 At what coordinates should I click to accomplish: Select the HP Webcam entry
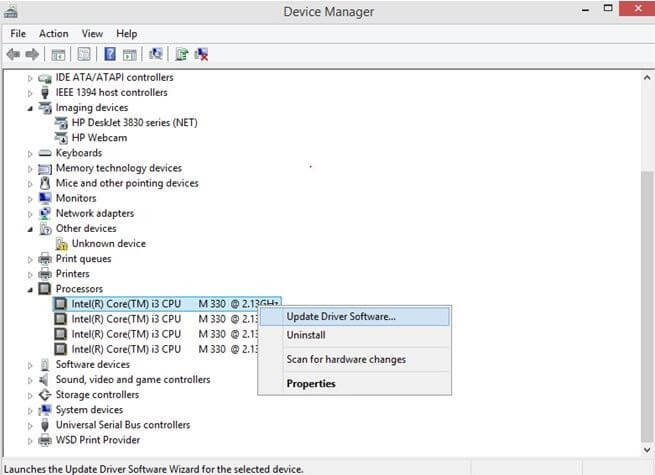99,138
